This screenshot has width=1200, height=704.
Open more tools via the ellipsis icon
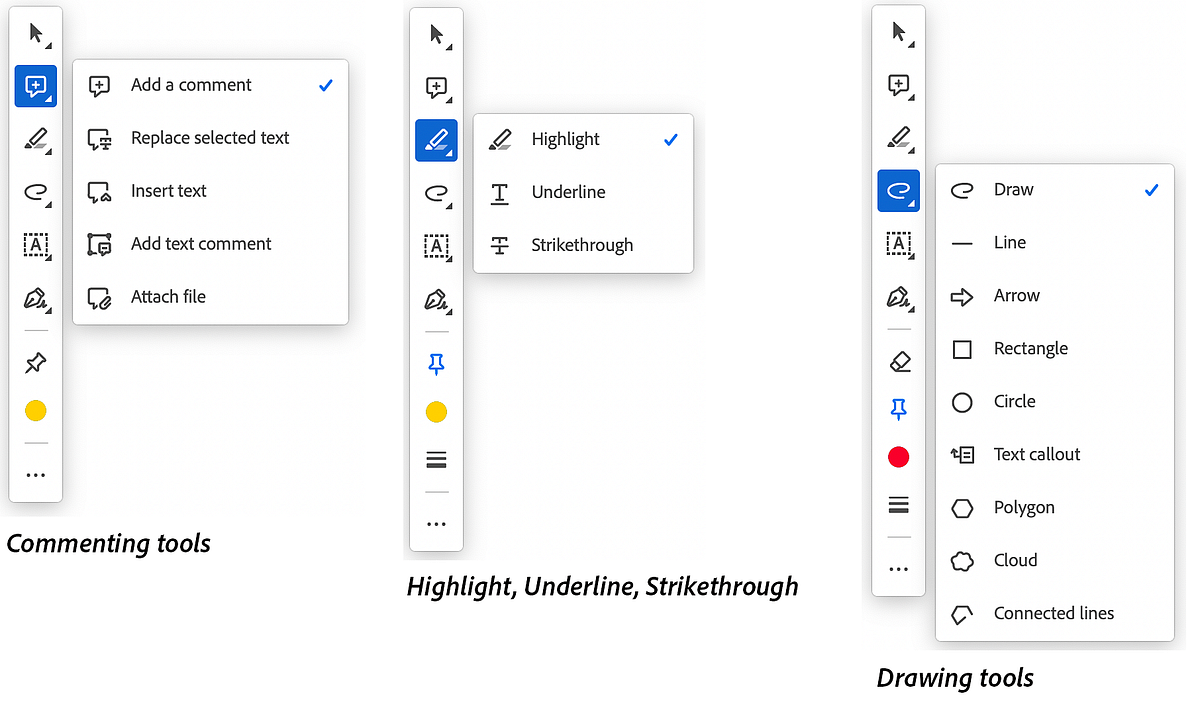tap(35, 474)
